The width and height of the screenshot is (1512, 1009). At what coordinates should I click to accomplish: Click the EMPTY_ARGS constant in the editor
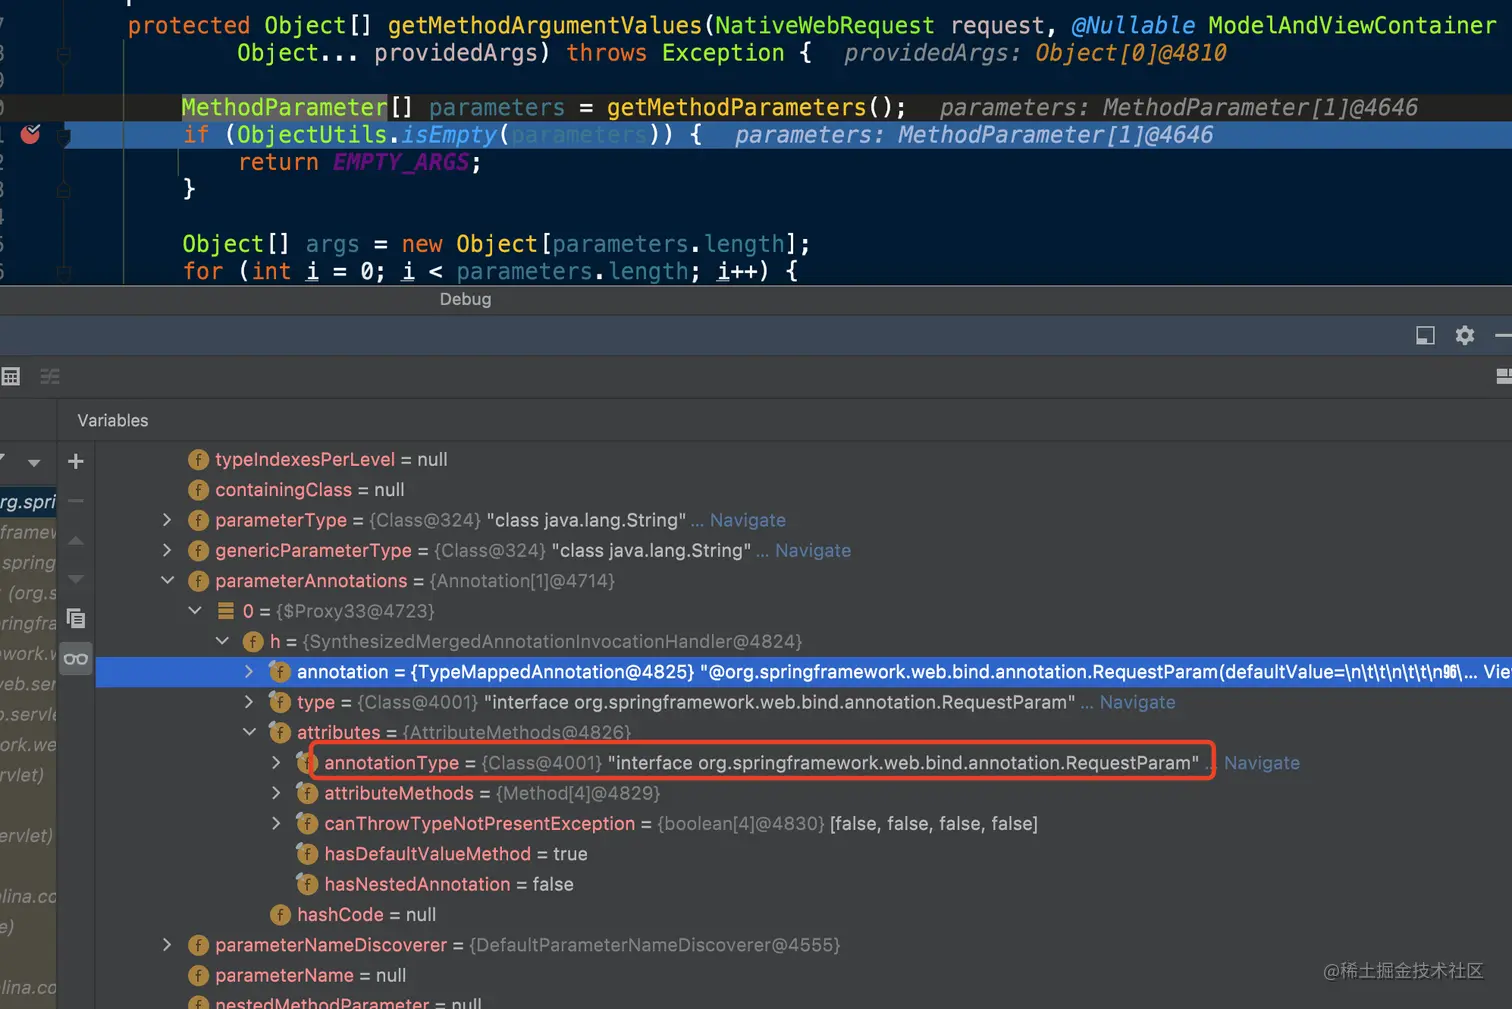click(x=400, y=162)
